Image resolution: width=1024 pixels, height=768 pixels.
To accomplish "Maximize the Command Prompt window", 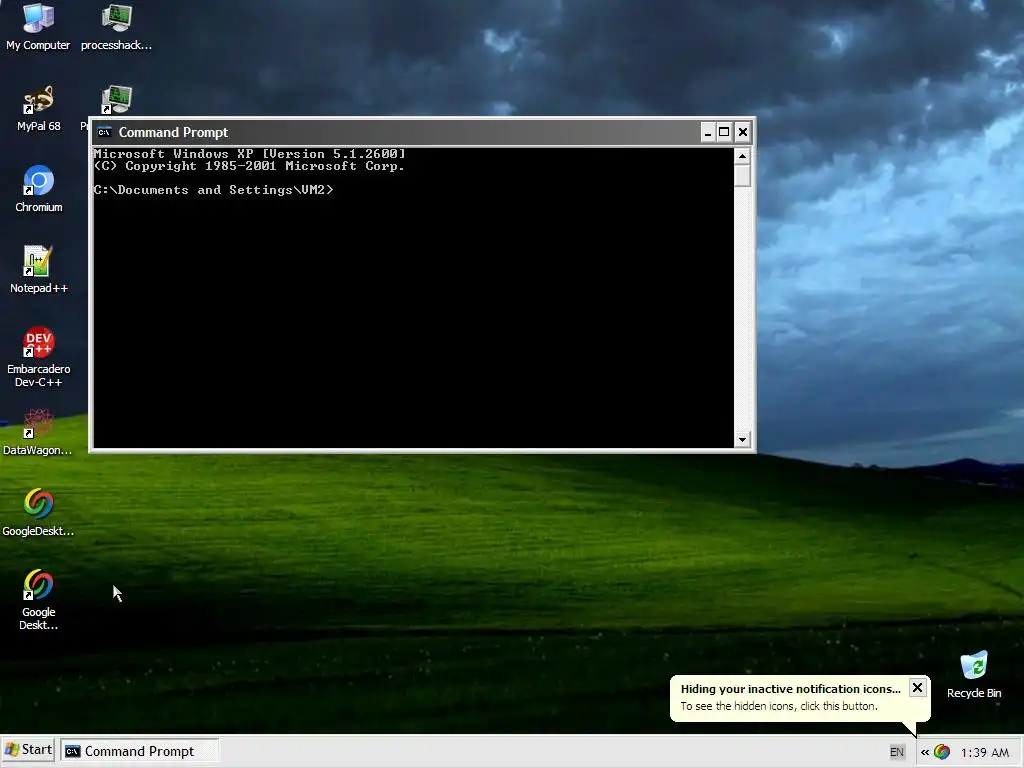I will coord(724,133).
